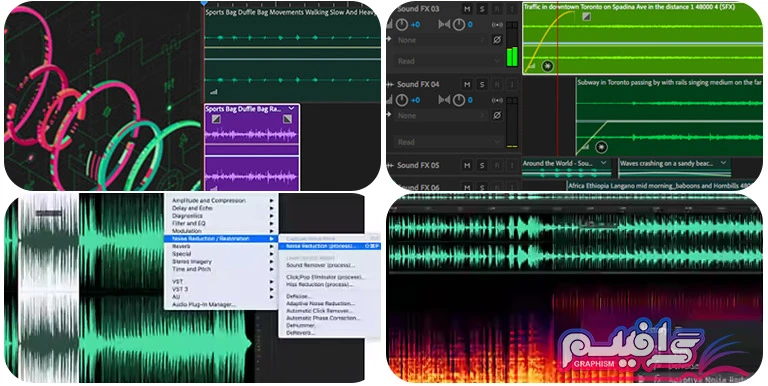Click clip volume icon on Sports Bag Movements clip
The image size is (768, 386).
[214, 92]
